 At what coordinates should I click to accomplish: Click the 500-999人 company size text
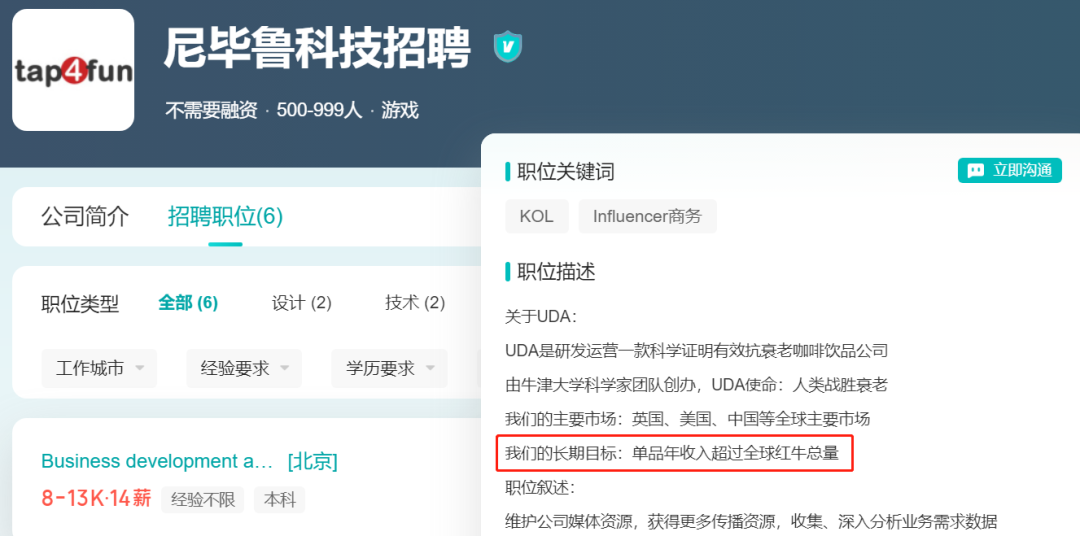[x=319, y=110]
